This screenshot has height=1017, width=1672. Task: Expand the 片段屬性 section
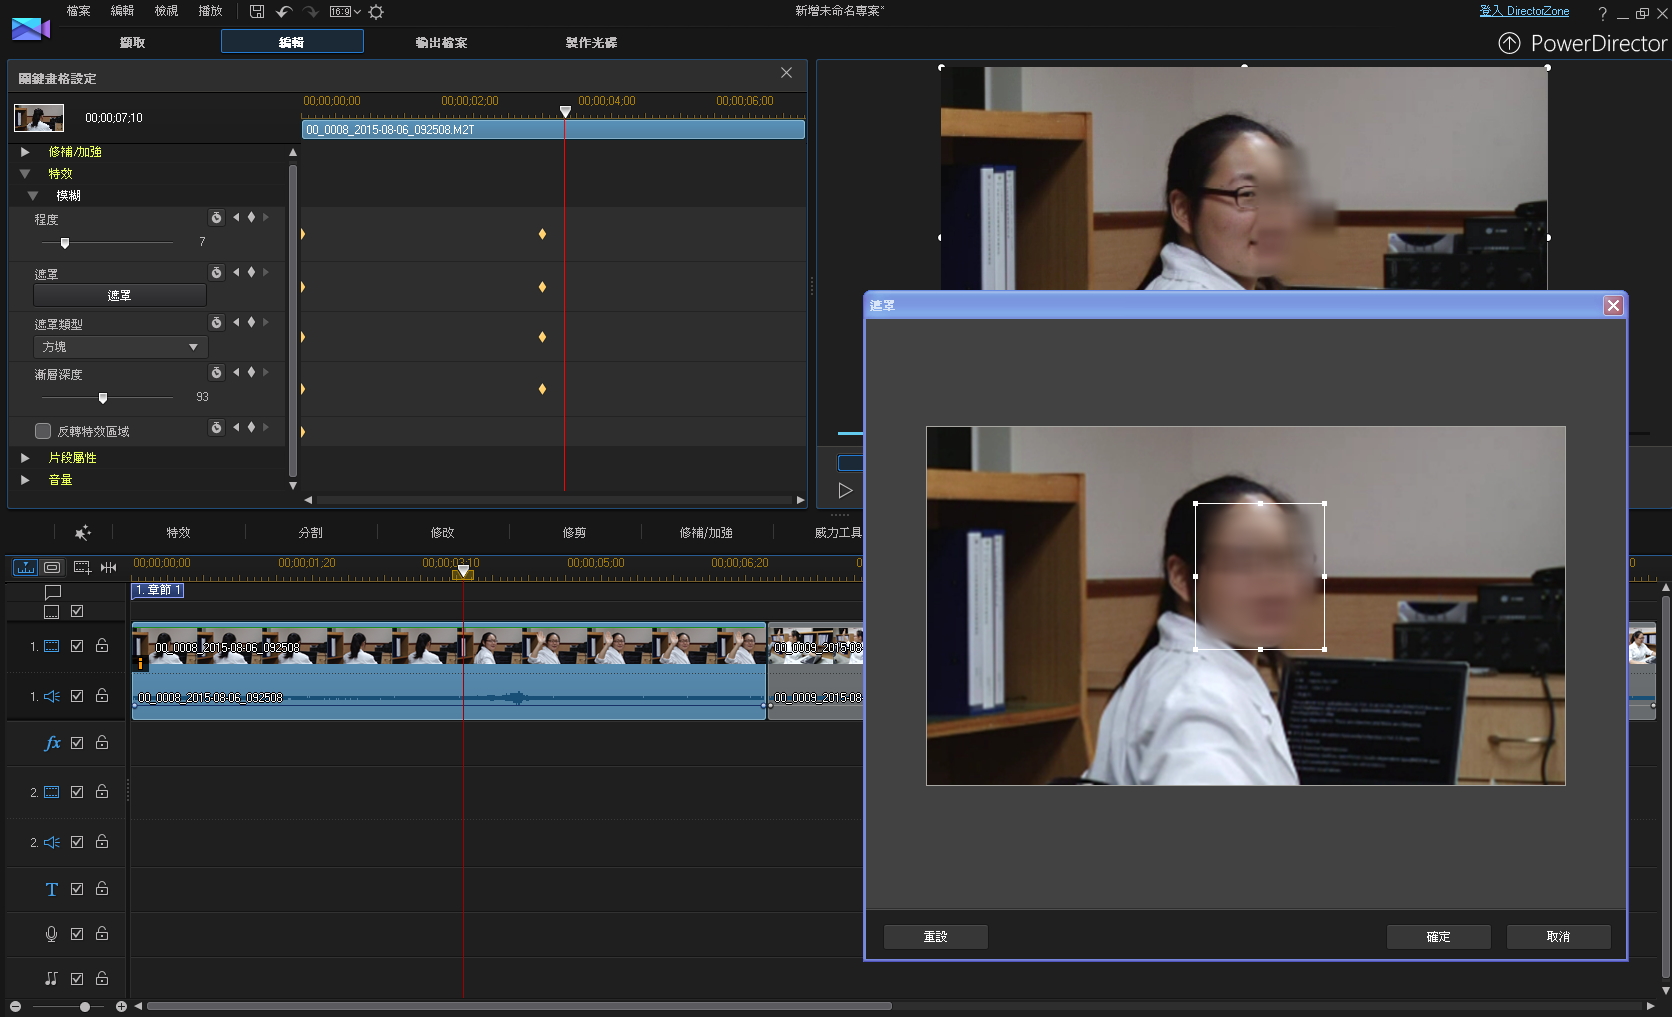[25, 458]
